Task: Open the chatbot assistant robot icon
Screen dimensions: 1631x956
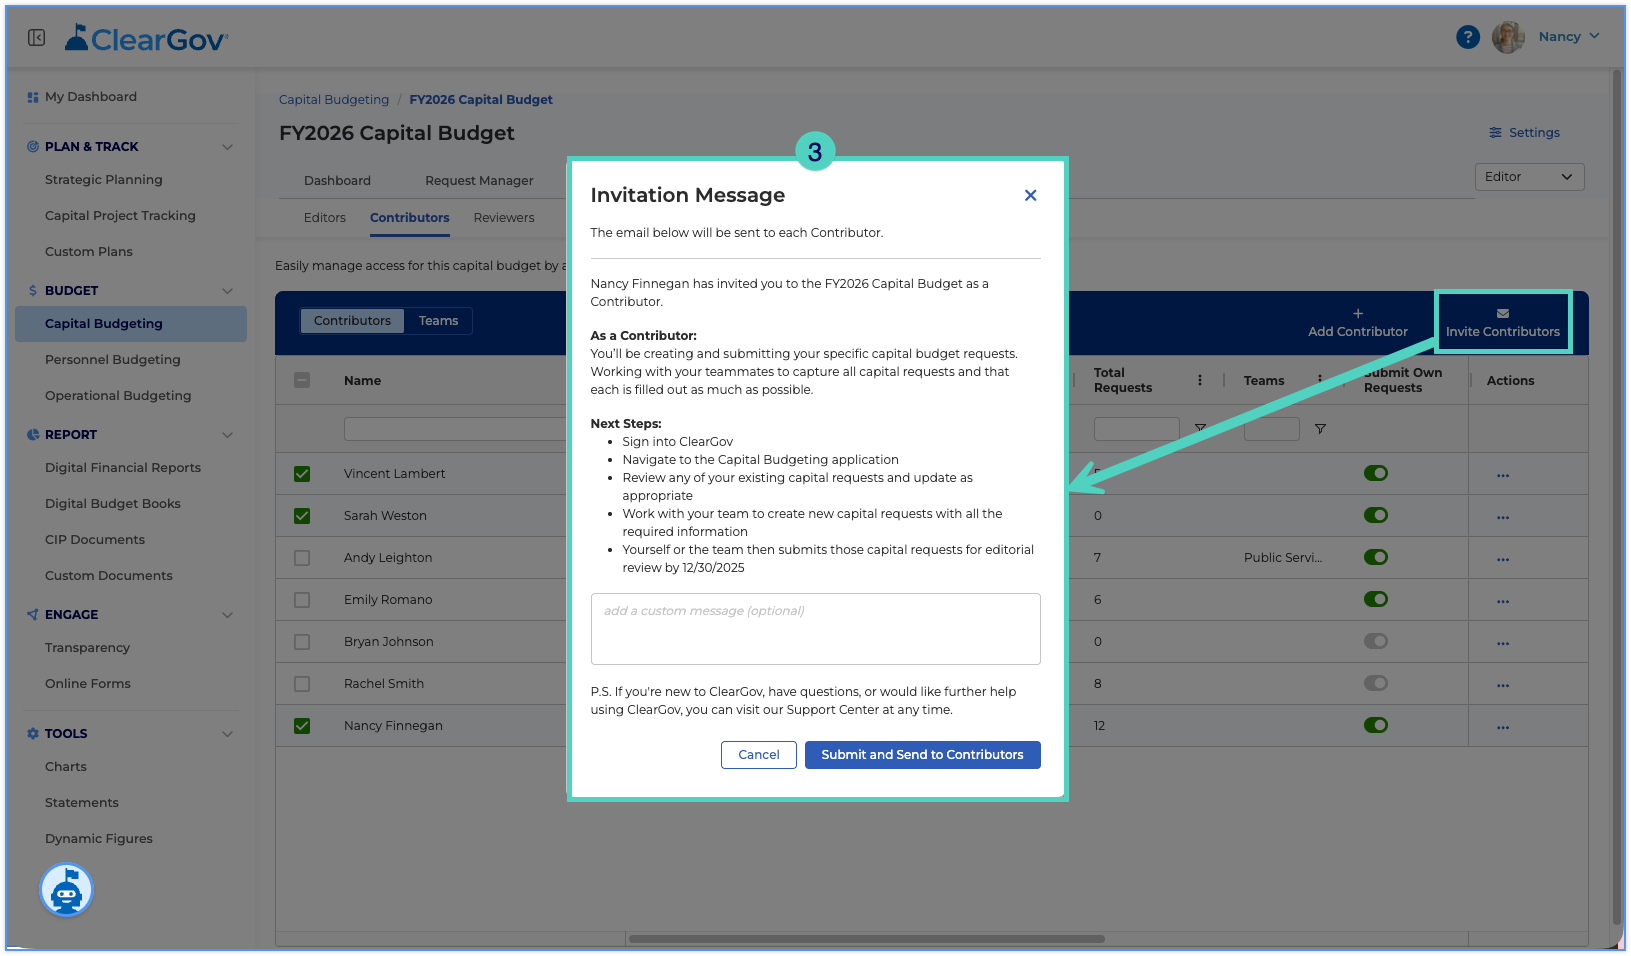Action: [x=67, y=890]
